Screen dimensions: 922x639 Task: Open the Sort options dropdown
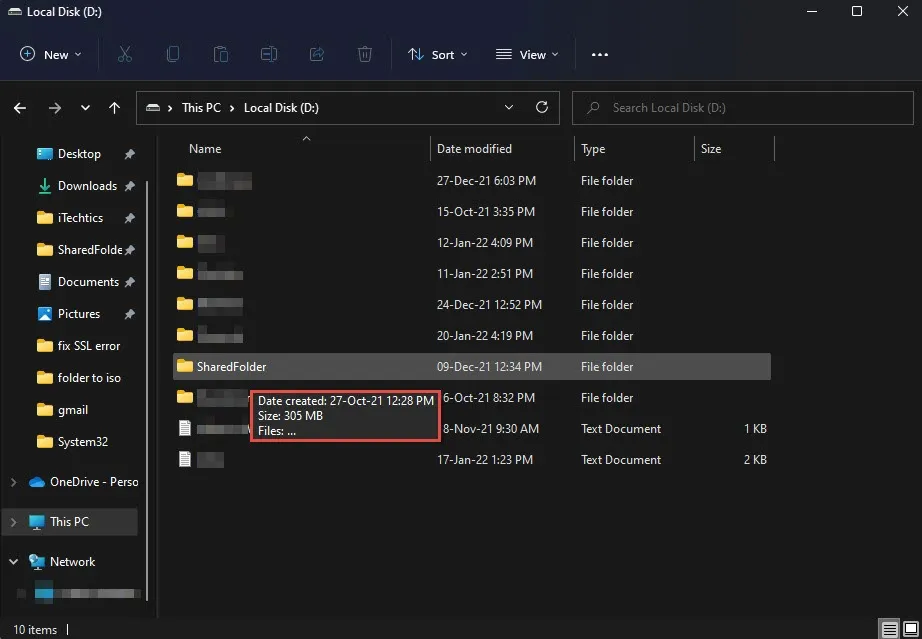tap(437, 54)
